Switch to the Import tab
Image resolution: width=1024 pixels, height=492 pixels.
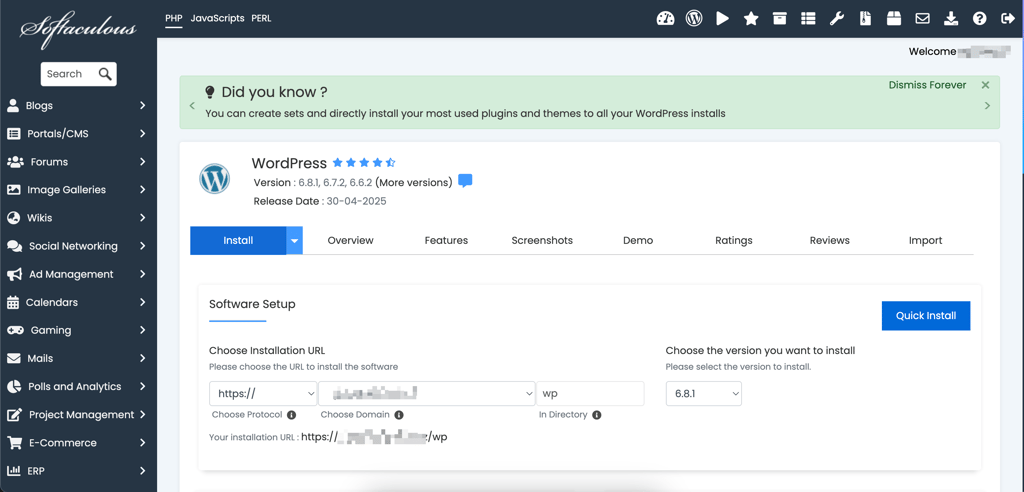pyautogui.click(x=925, y=240)
